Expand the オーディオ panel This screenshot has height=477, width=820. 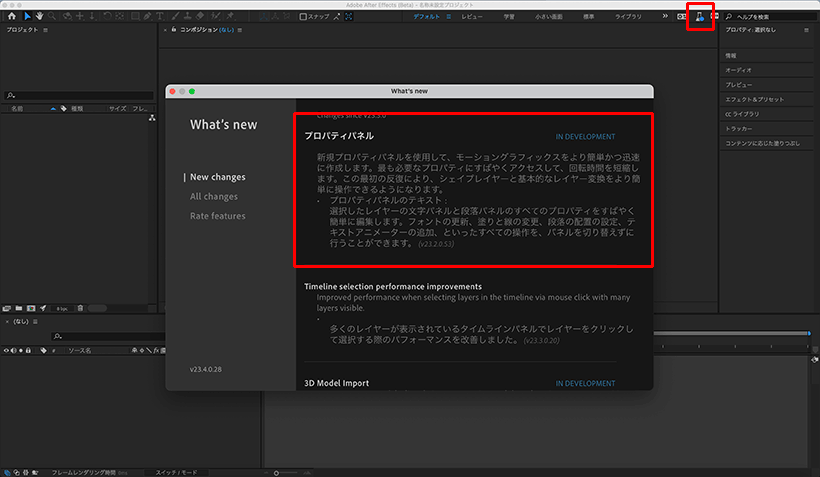pyautogui.click(x=738, y=70)
